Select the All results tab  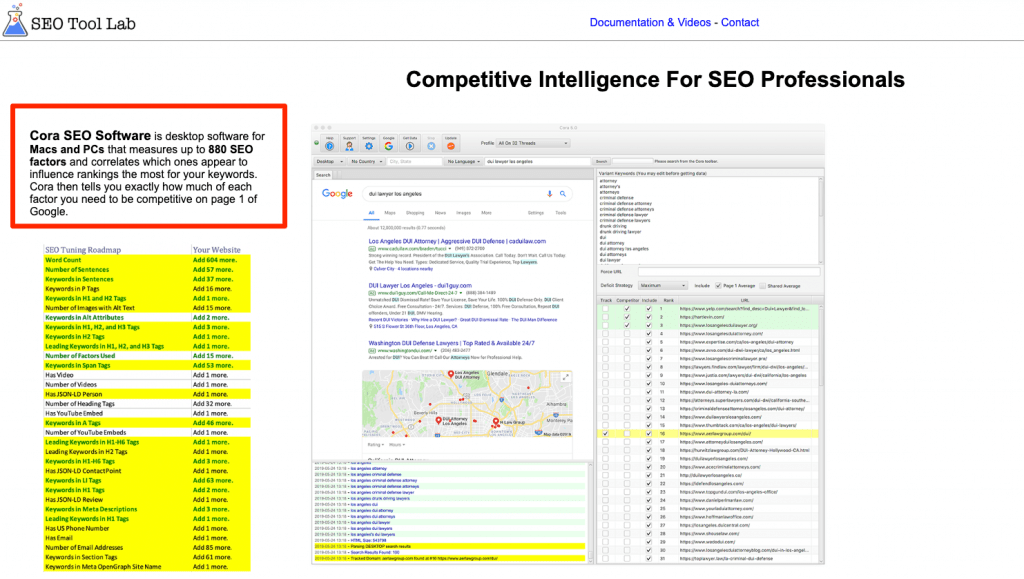click(x=371, y=213)
